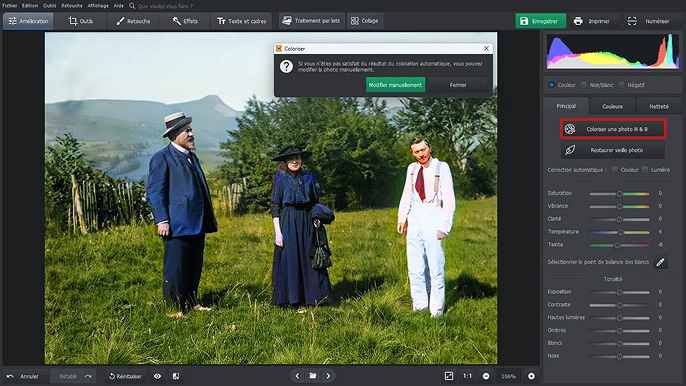
Task: Switch to the Principal tab
Action: pos(566,106)
